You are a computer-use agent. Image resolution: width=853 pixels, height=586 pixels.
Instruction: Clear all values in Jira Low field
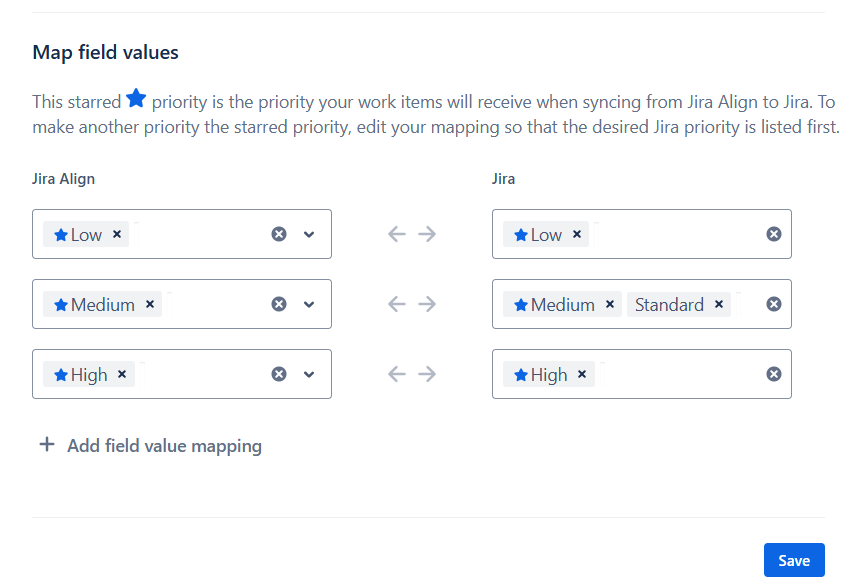[773, 234]
